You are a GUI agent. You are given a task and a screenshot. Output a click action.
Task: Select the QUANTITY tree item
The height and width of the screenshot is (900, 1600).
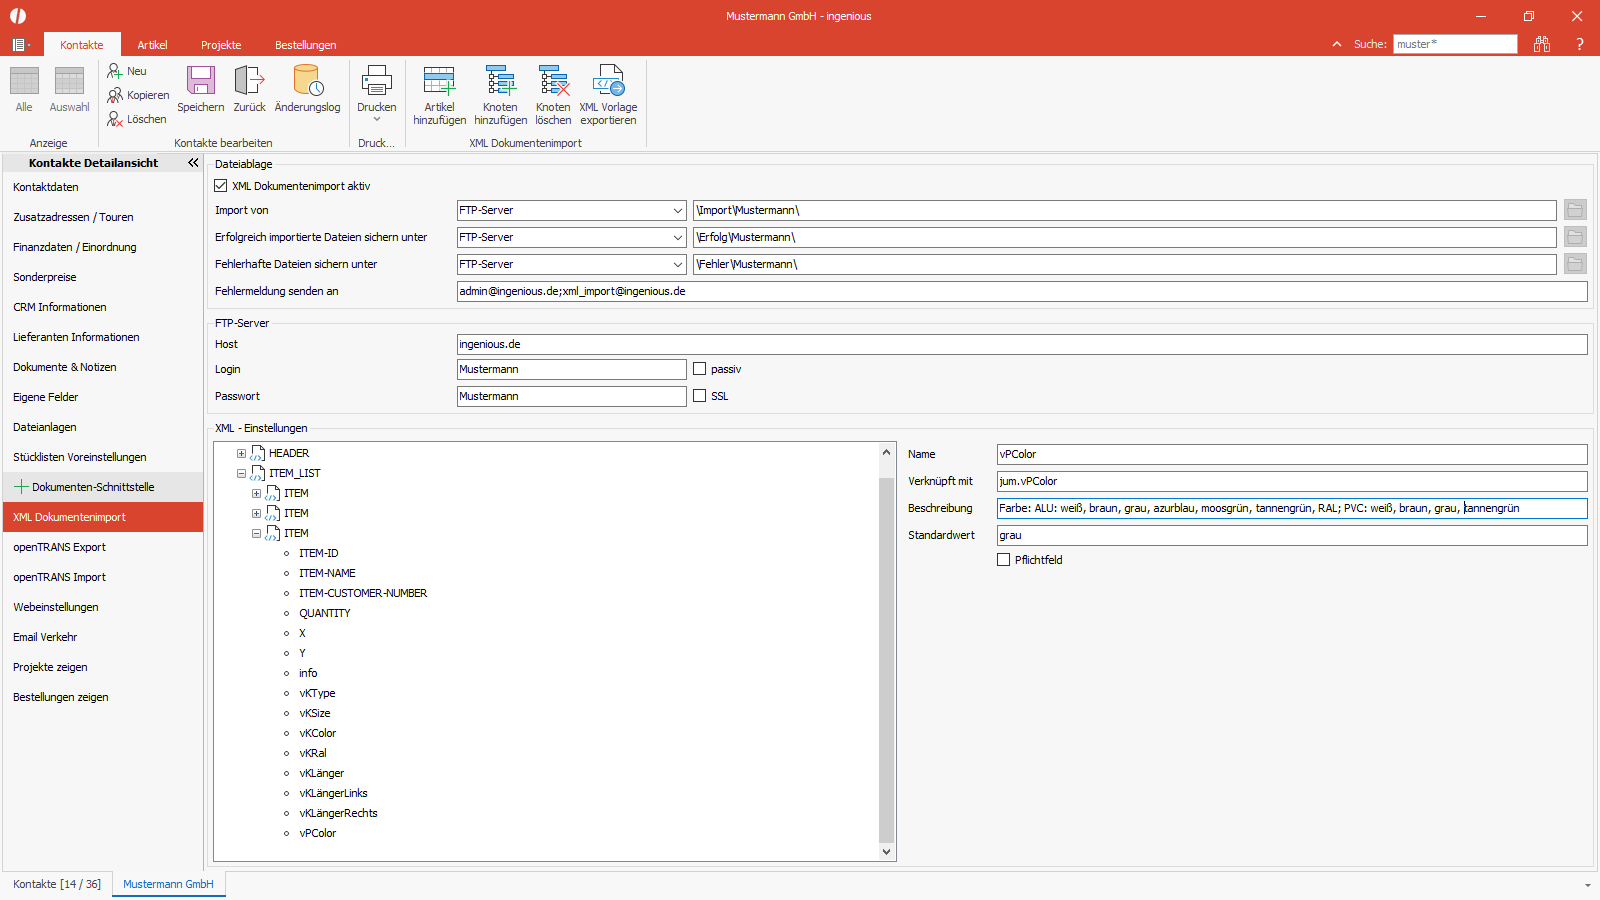tap(324, 613)
